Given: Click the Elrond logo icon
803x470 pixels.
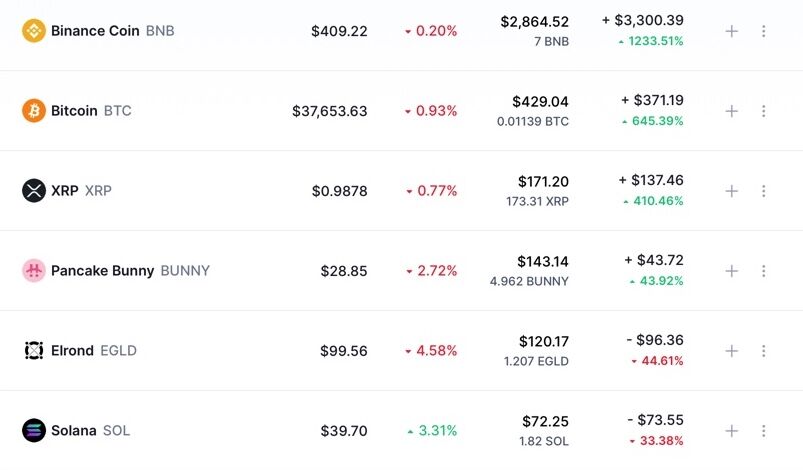Looking at the screenshot, I should [x=34, y=351].
